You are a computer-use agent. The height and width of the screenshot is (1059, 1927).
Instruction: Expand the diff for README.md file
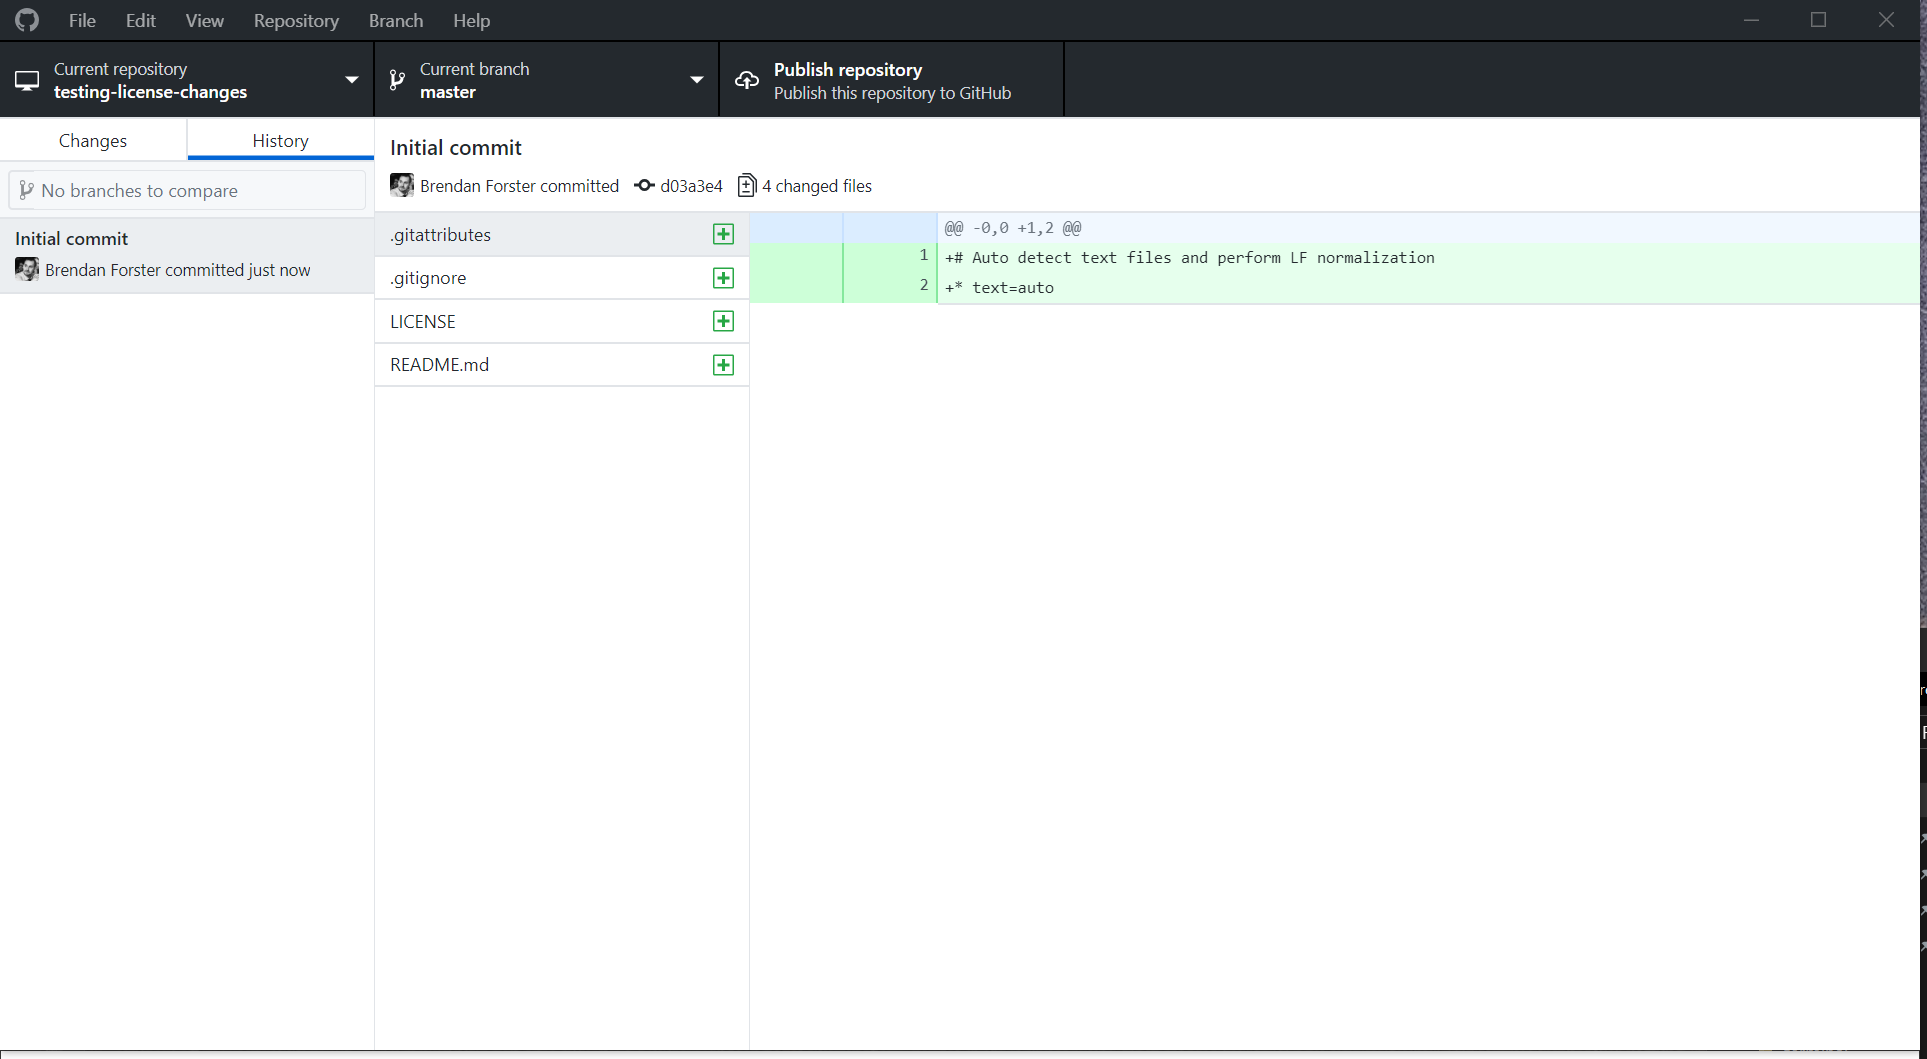(723, 364)
